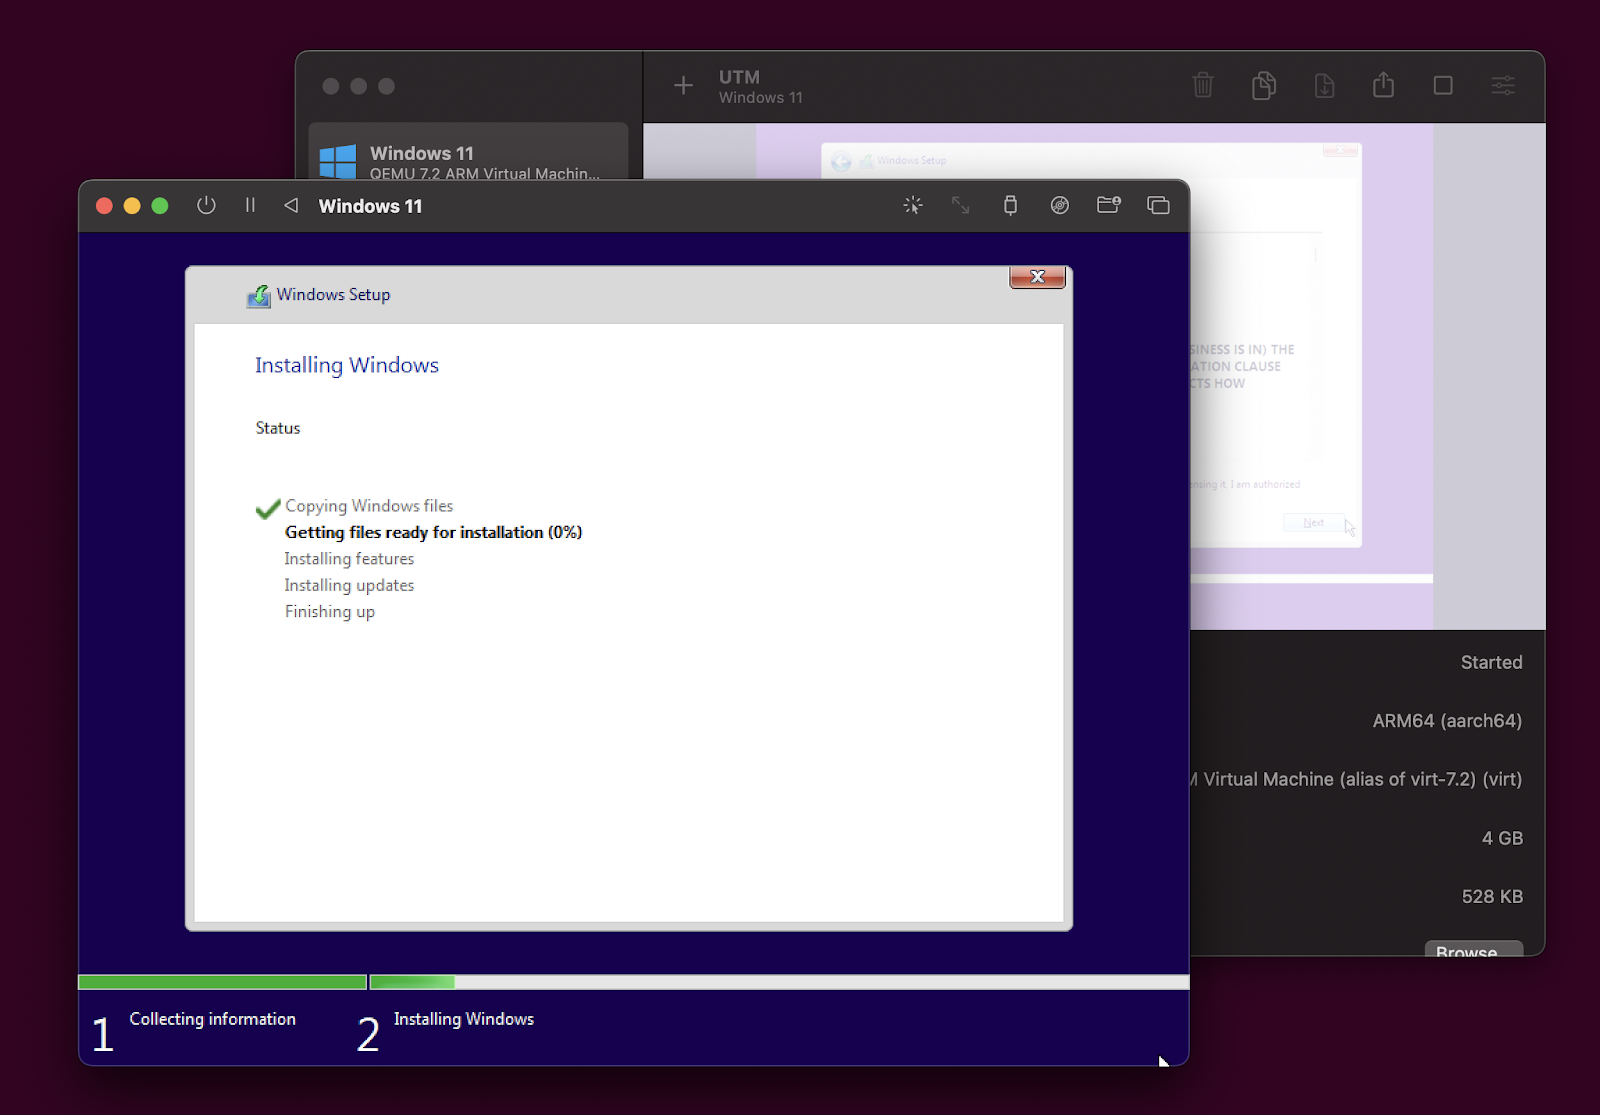Click the Windows 11 title in VM window
1600x1115 pixels.
point(370,206)
